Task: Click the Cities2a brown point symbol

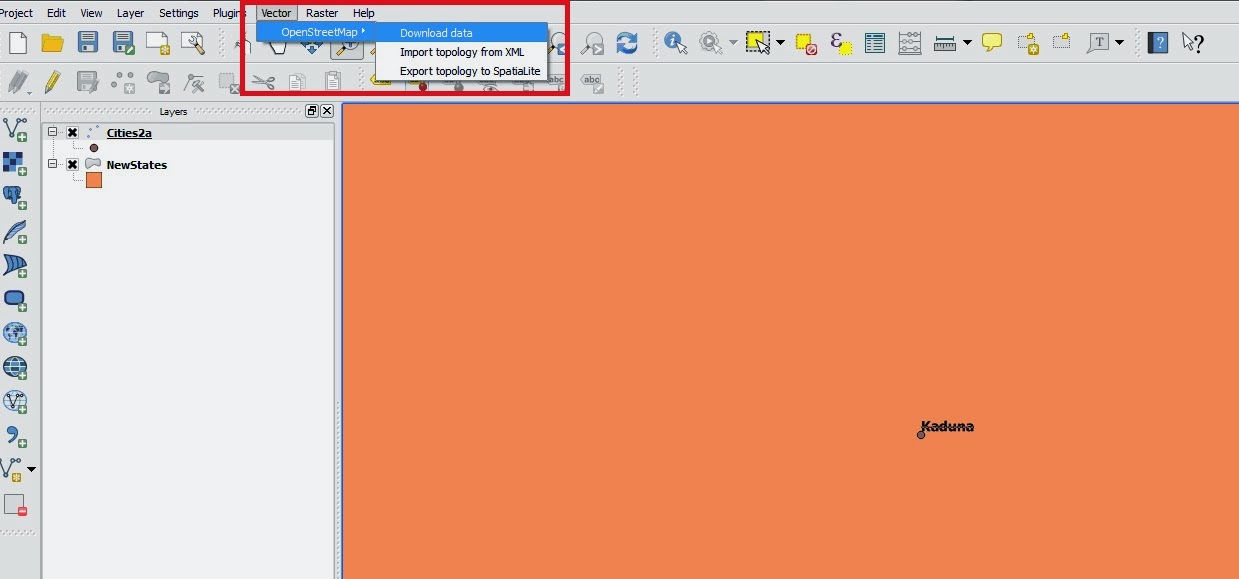Action: point(94,148)
